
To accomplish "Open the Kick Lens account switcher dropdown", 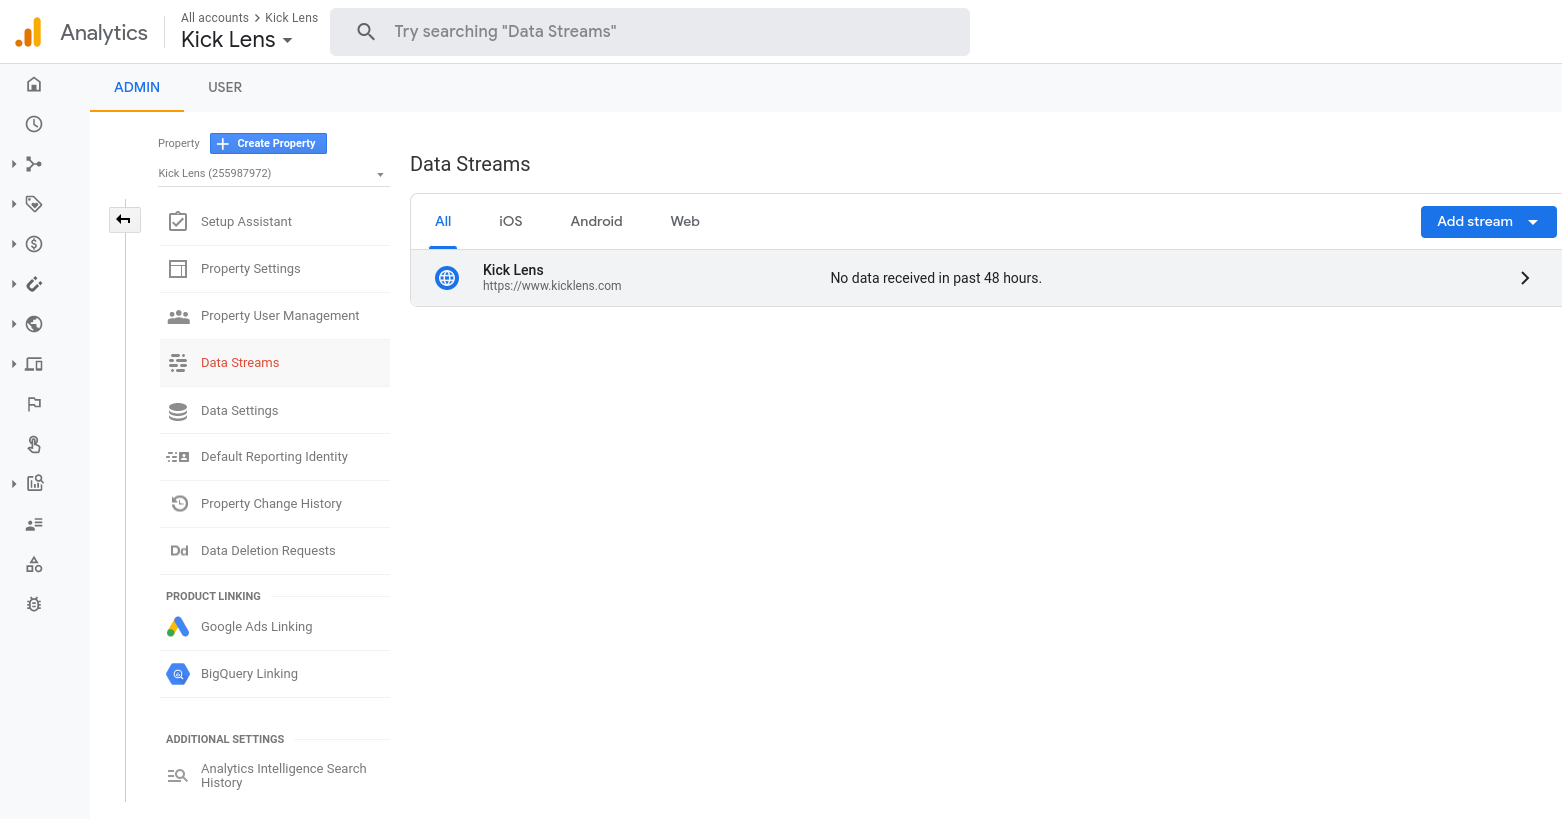I will pyautogui.click(x=237, y=40).
